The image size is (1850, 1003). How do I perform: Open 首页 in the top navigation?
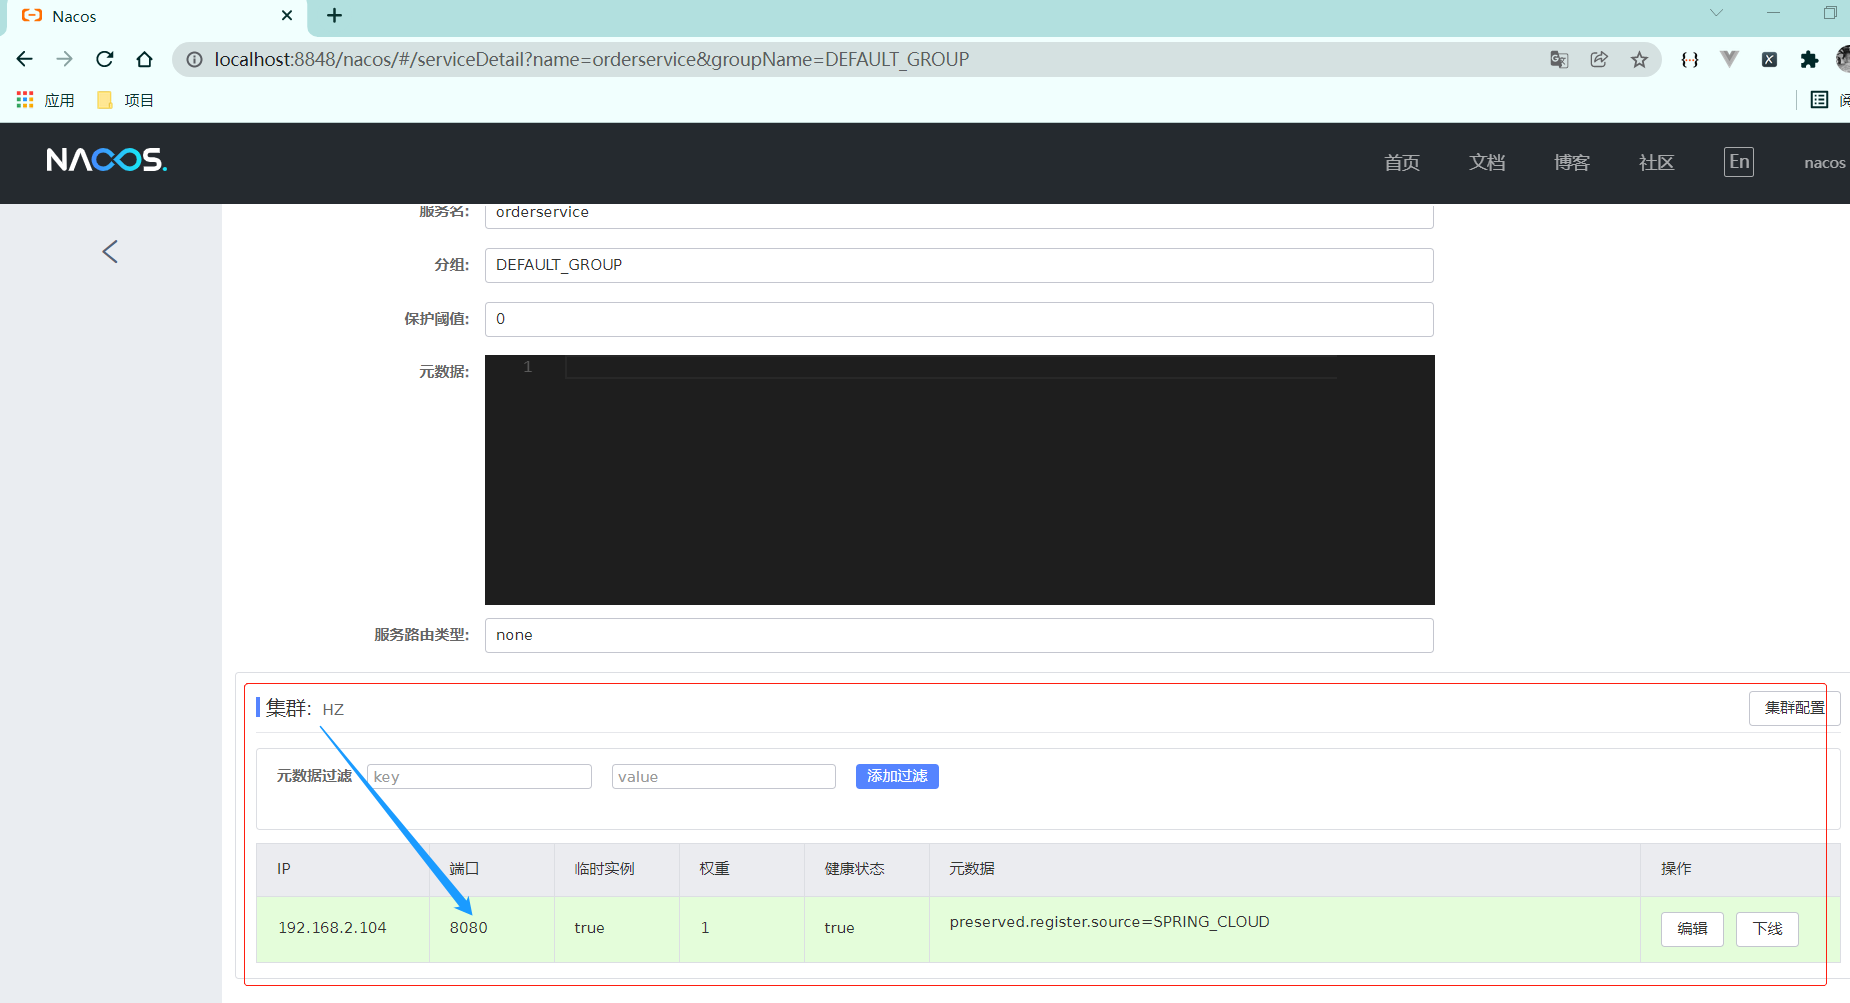coord(1402,162)
